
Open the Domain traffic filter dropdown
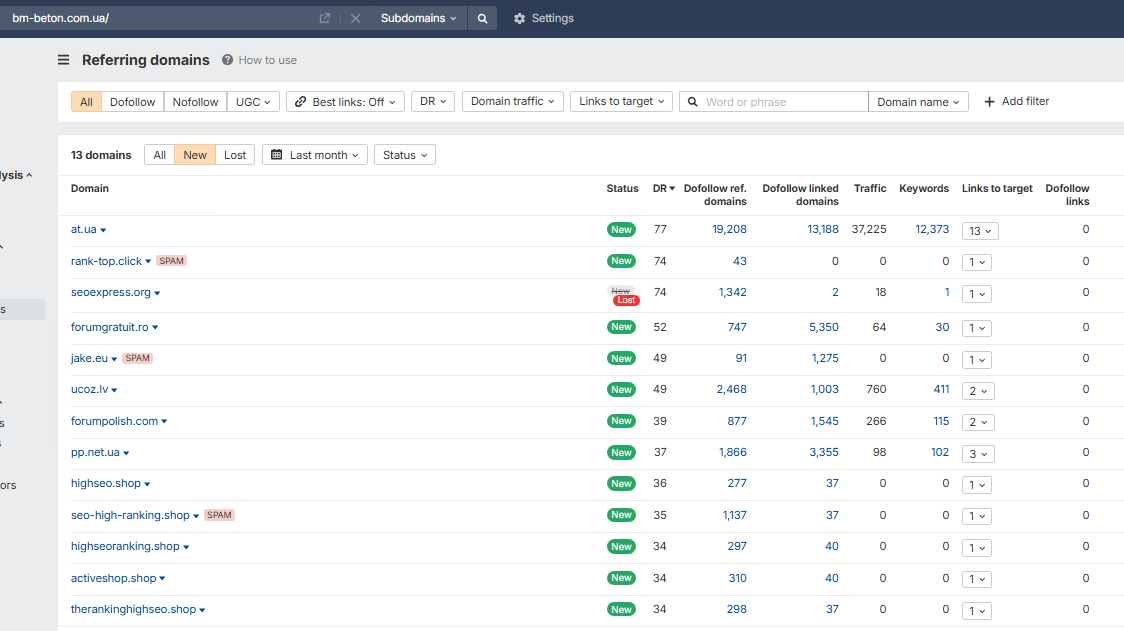[x=513, y=102]
